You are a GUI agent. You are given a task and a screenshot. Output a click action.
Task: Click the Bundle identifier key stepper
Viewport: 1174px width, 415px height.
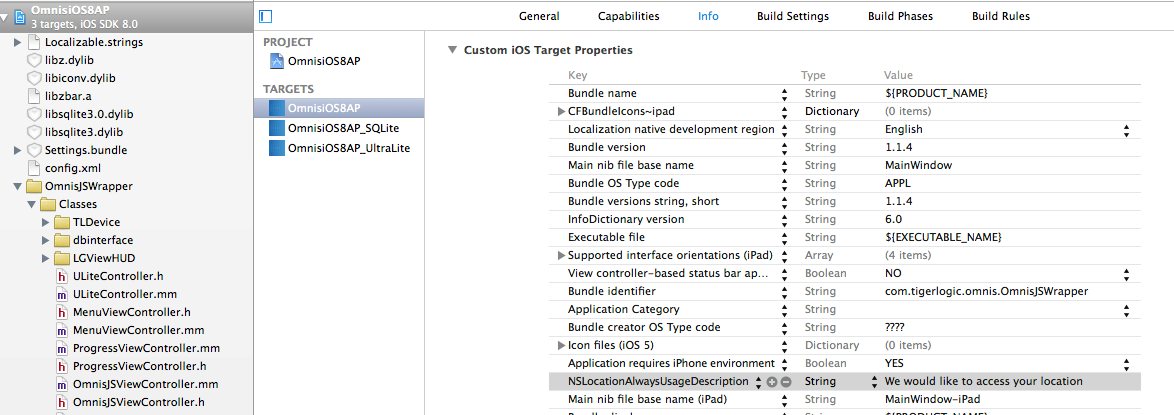coord(785,291)
